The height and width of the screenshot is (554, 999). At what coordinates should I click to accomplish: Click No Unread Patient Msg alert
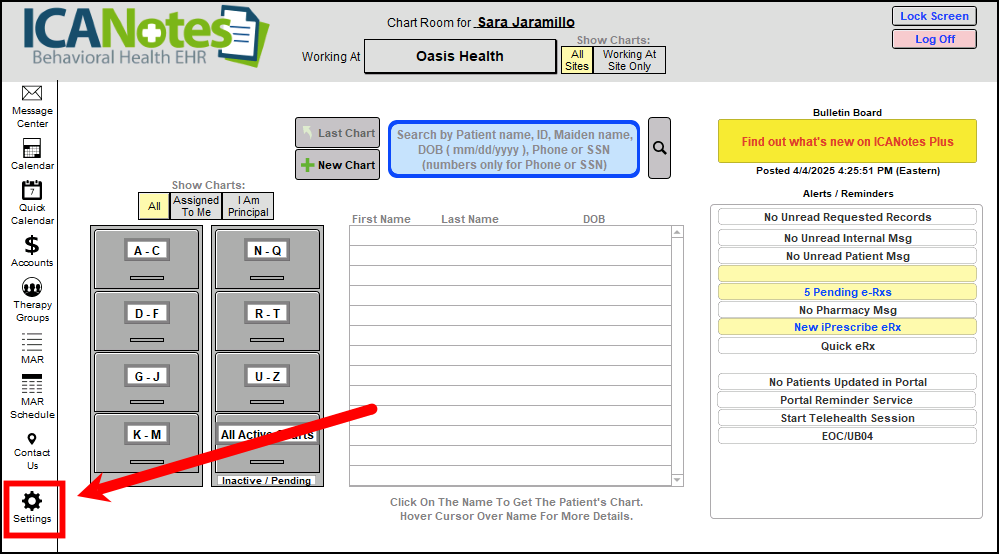tap(847, 256)
